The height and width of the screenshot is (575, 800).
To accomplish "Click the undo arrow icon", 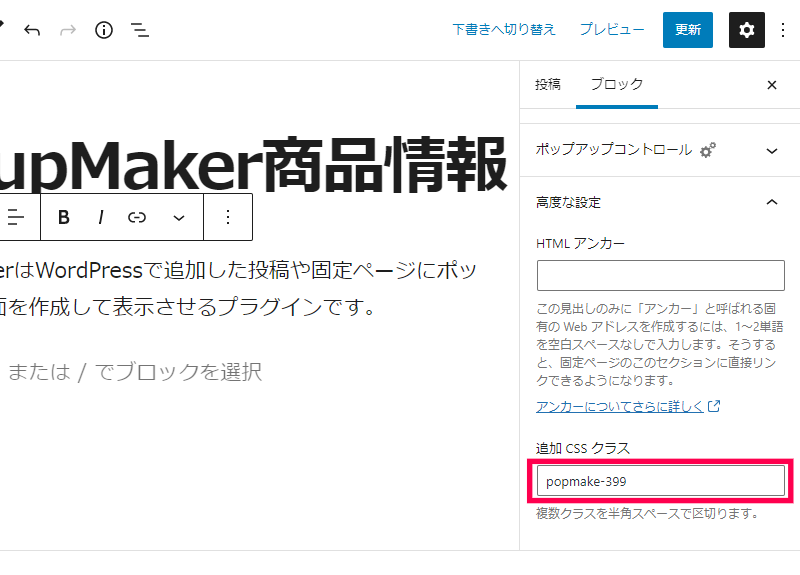I will pos(32,30).
